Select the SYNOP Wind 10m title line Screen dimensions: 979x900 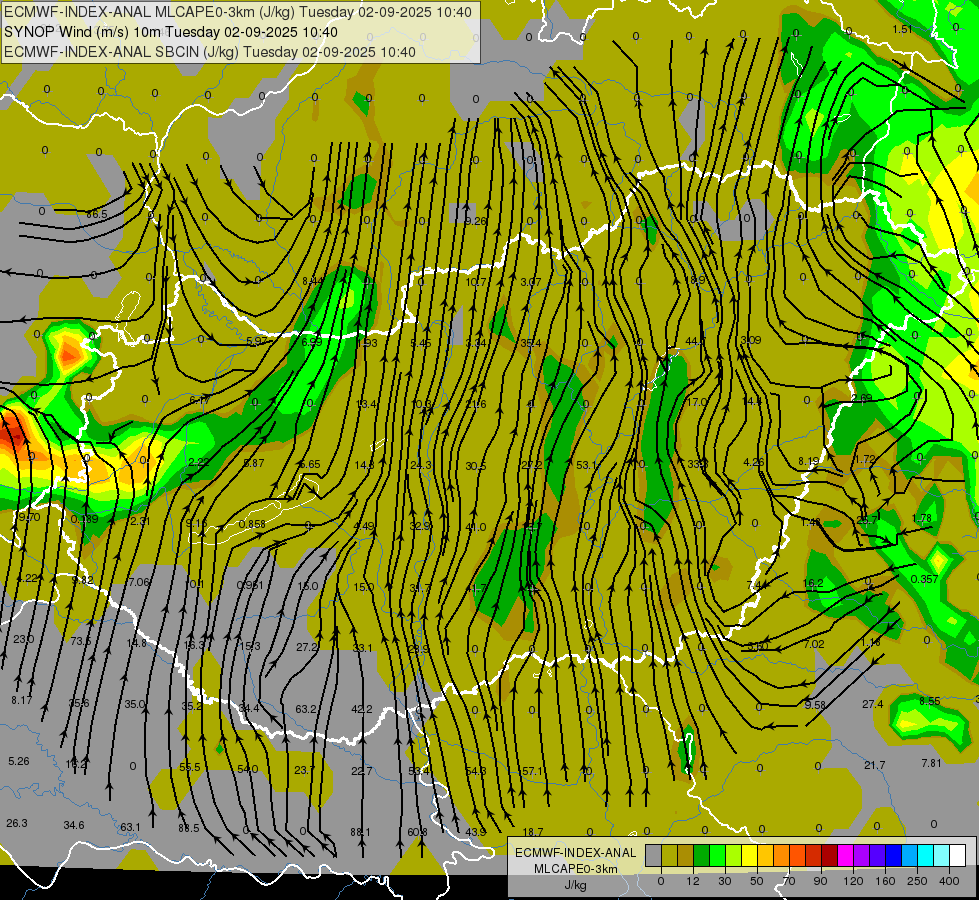170,32
